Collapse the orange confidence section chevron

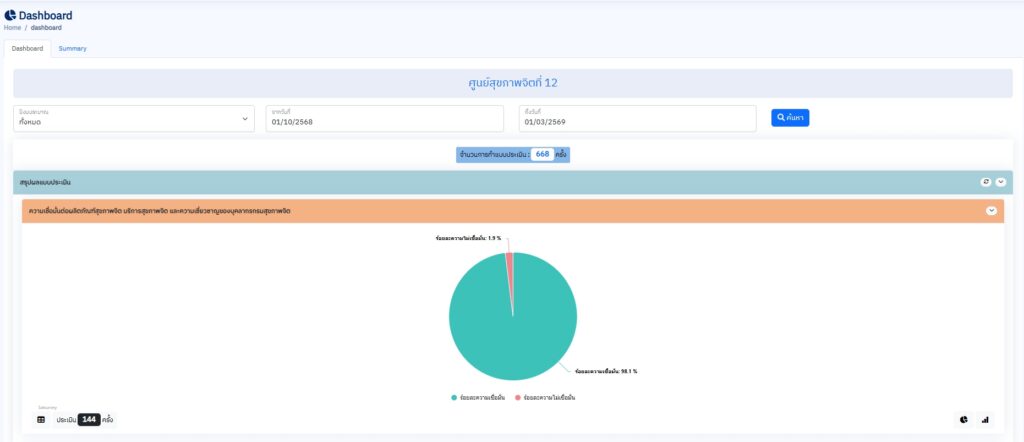tap(991, 211)
